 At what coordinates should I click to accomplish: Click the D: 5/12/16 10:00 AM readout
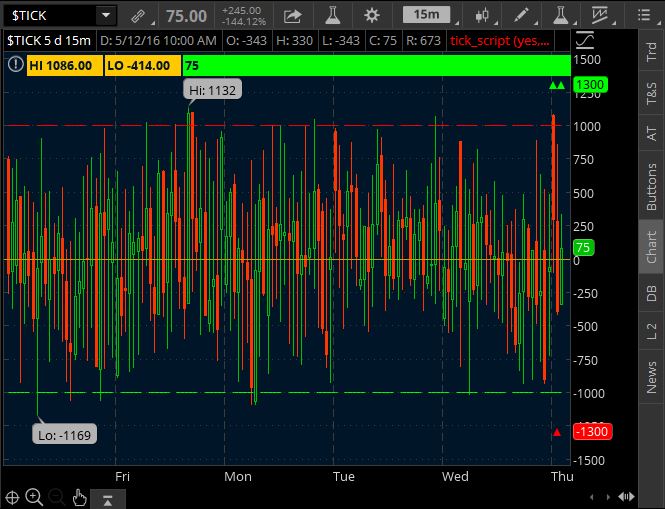point(158,41)
